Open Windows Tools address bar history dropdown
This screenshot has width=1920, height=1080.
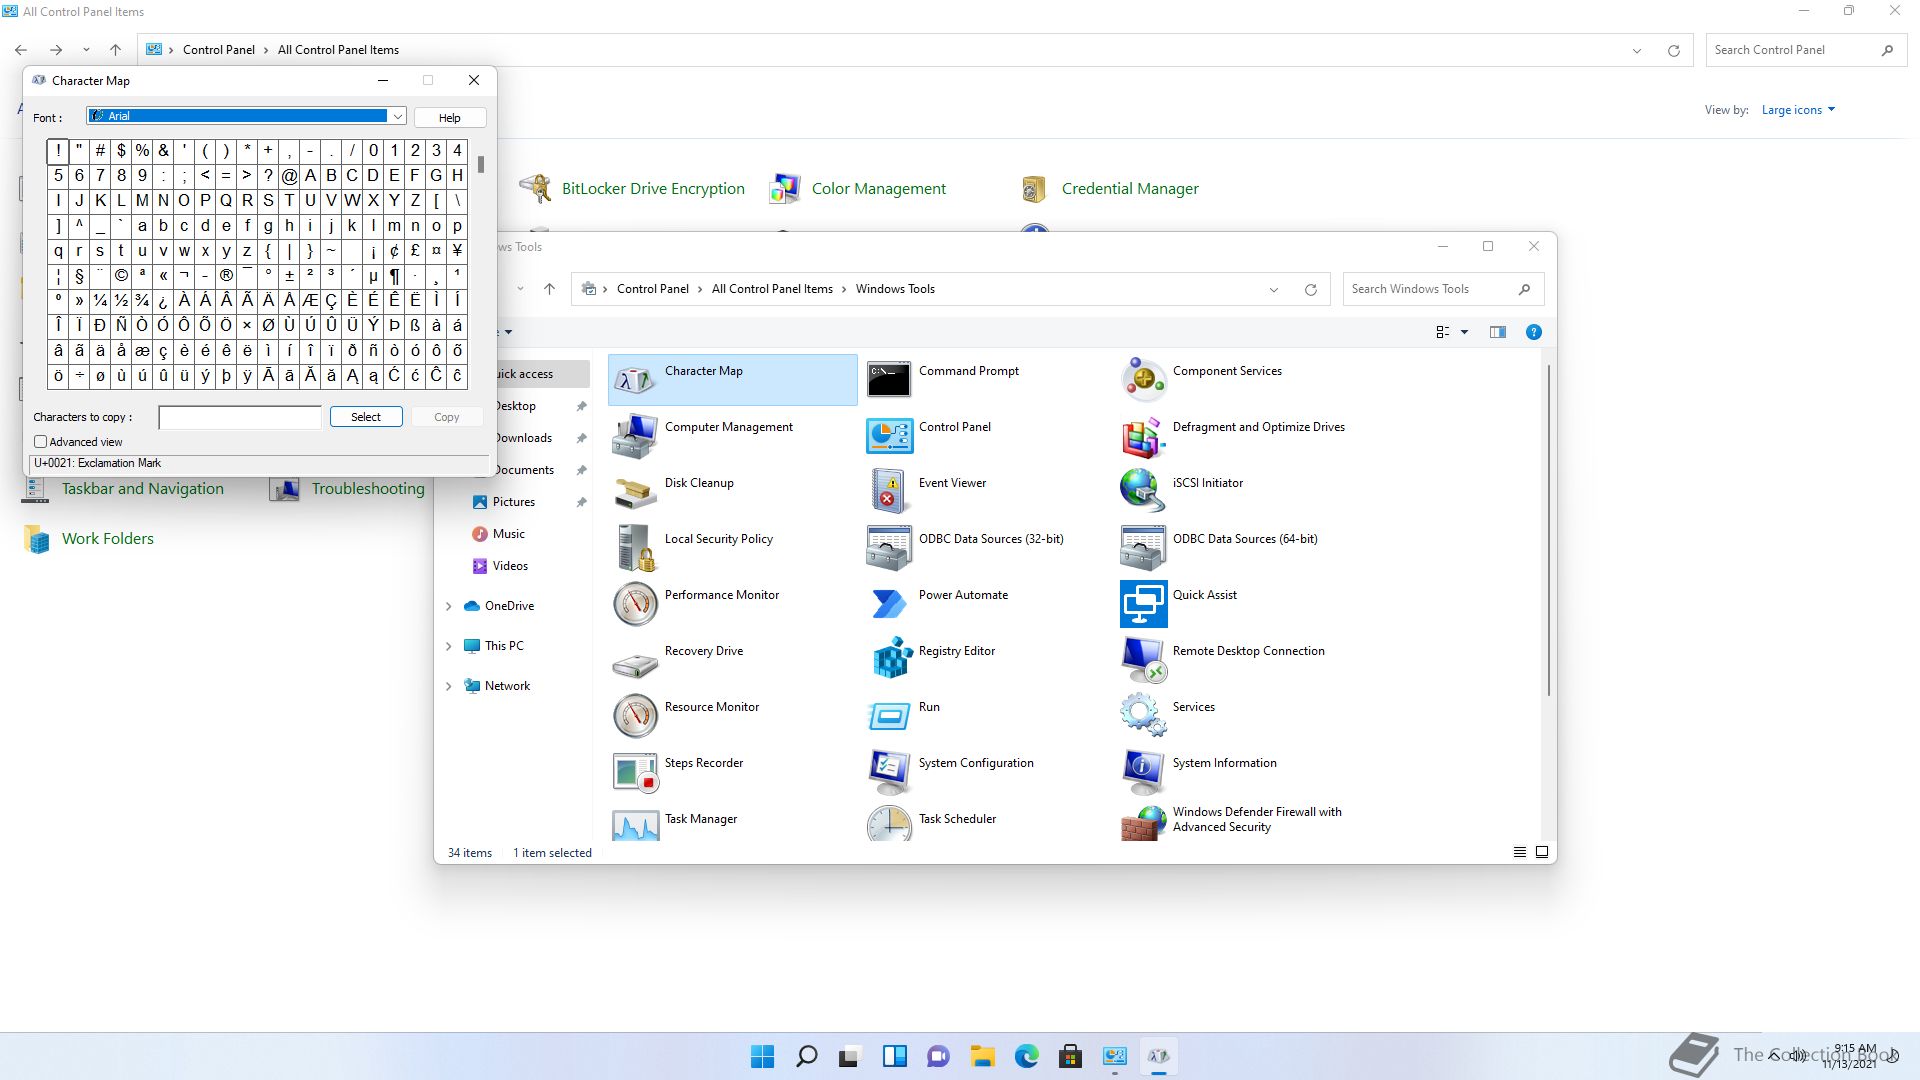pos(1274,290)
